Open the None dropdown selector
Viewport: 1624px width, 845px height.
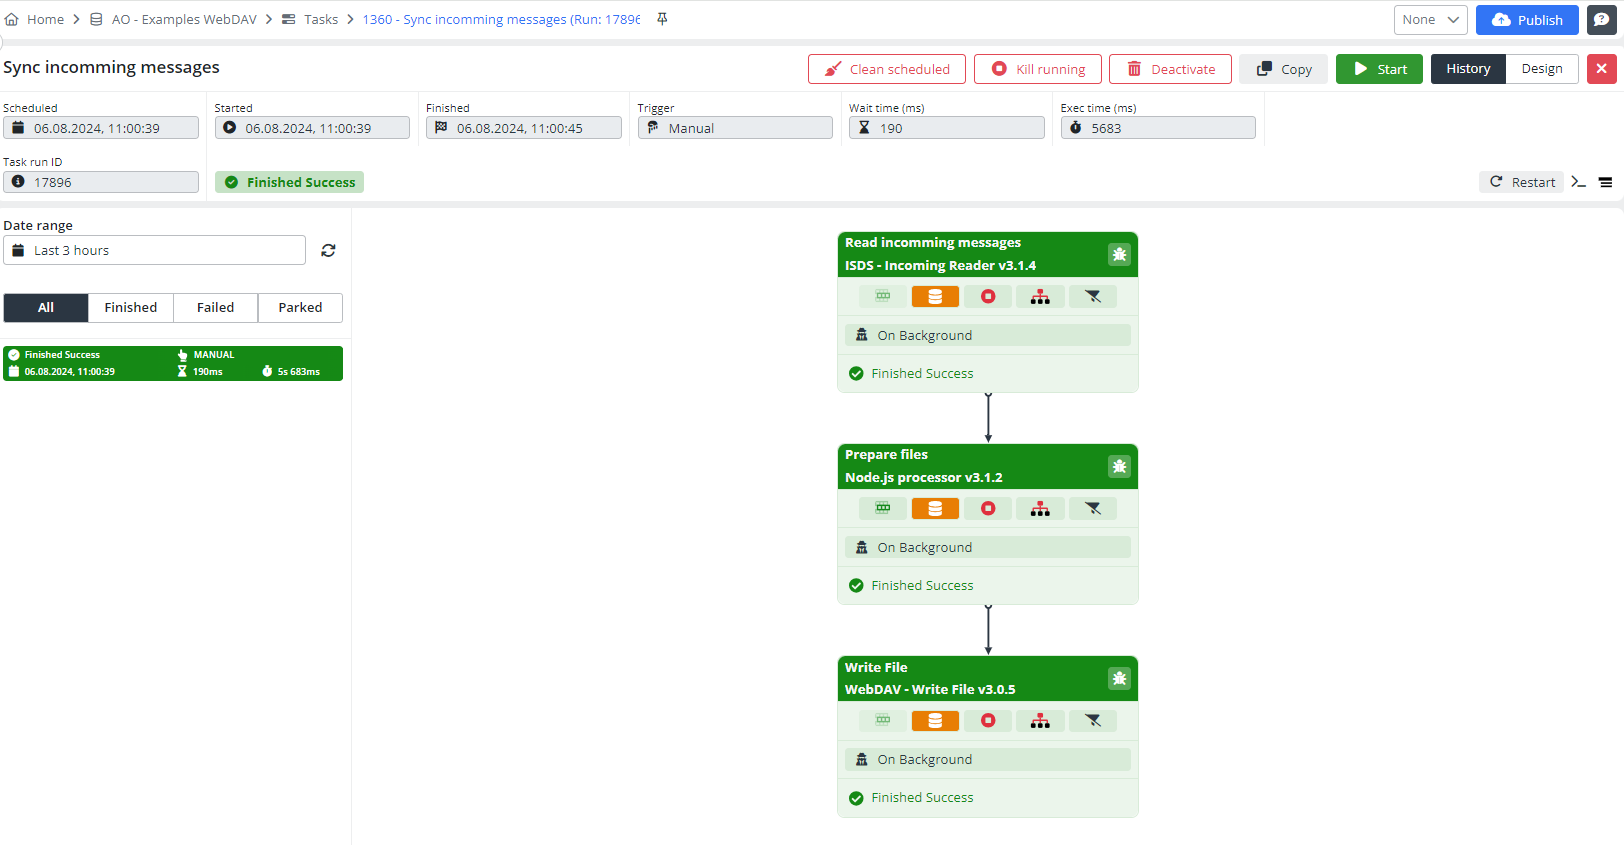pyautogui.click(x=1430, y=20)
